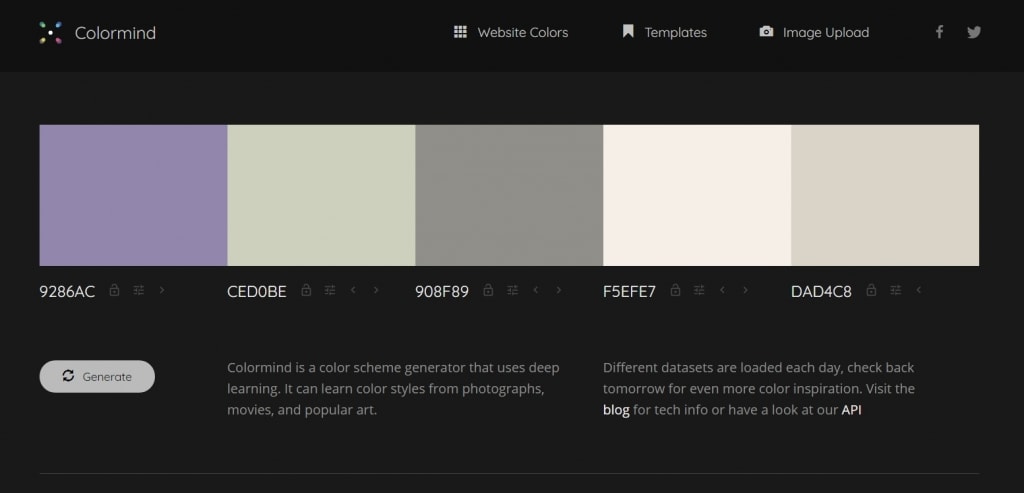
Task: Move 908F89 color right with arrow
Action: (x=559, y=290)
